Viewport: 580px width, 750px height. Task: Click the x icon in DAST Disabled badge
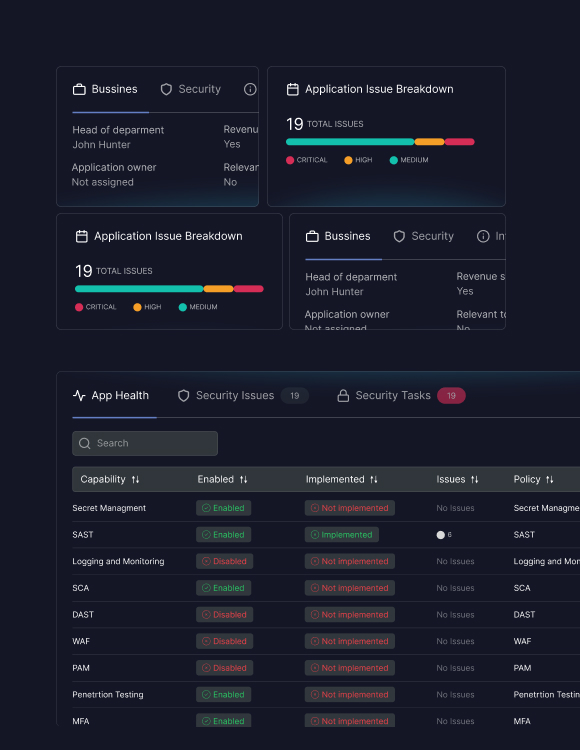pos(206,615)
